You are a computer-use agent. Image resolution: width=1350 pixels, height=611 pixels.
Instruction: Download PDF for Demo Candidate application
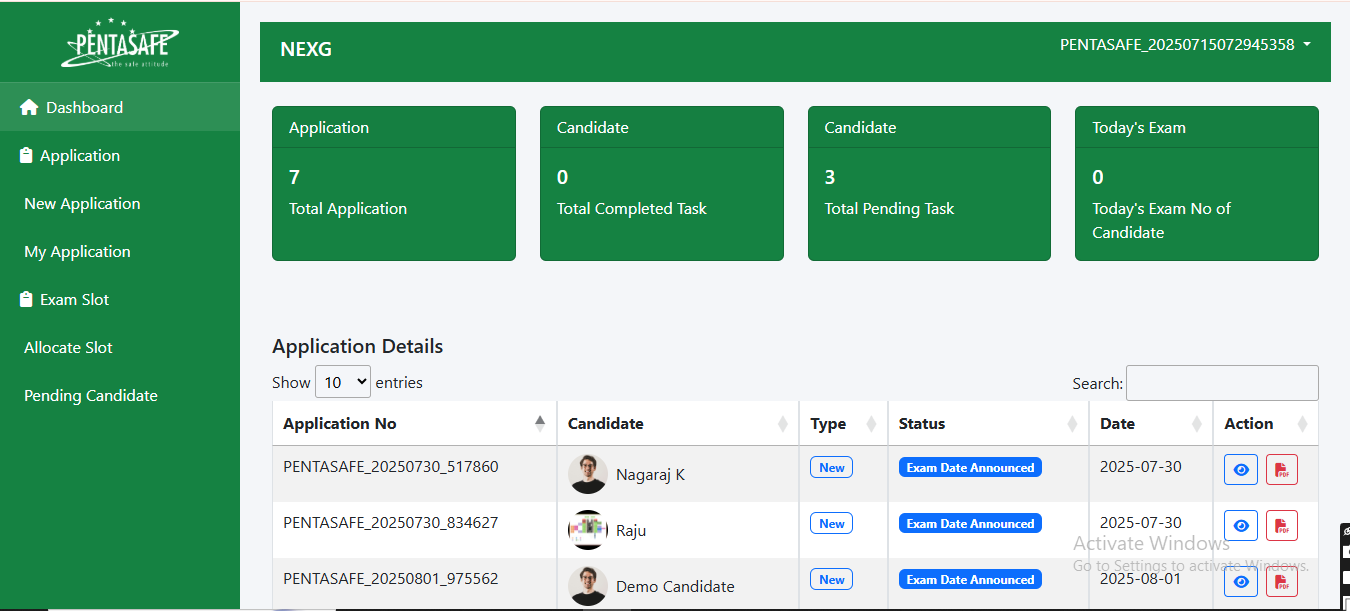click(1281, 582)
